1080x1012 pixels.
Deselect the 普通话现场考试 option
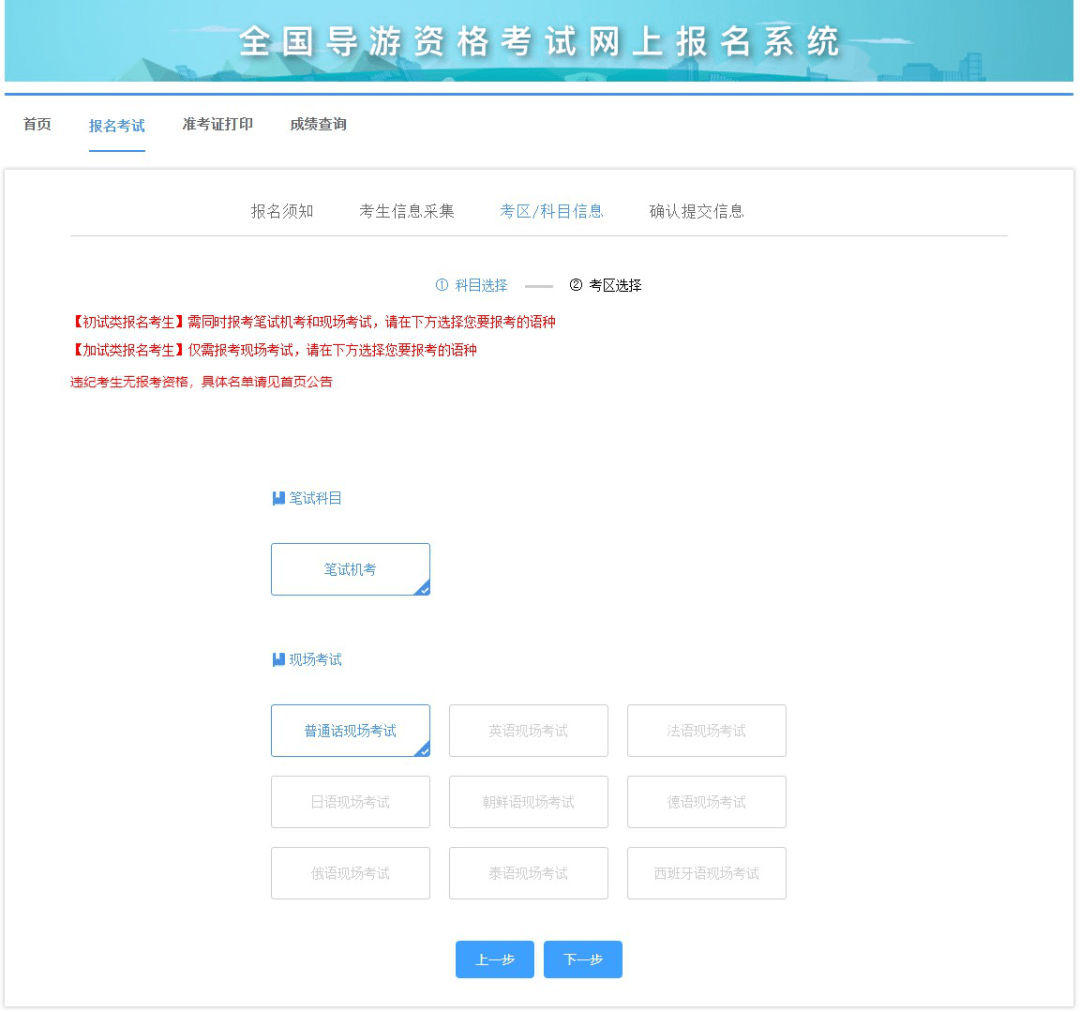(349, 730)
